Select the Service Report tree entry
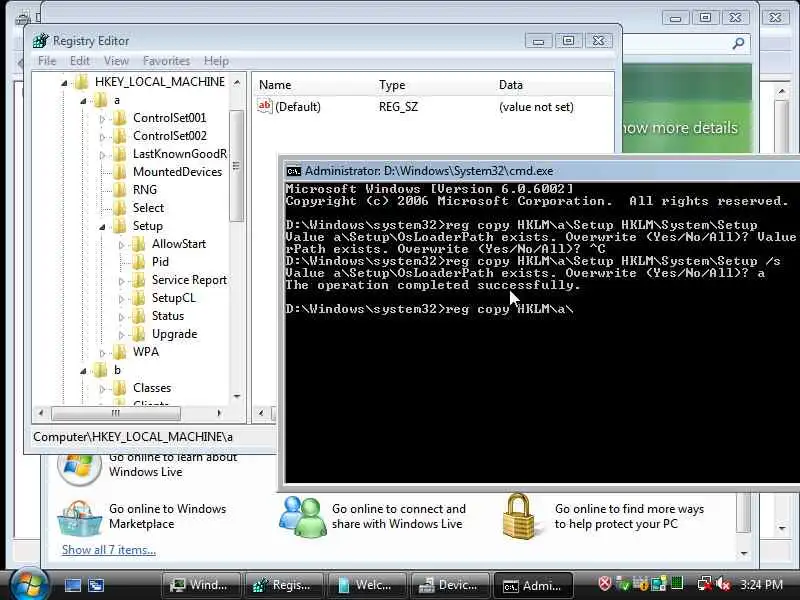800x600 pixels. coord(189,280)
